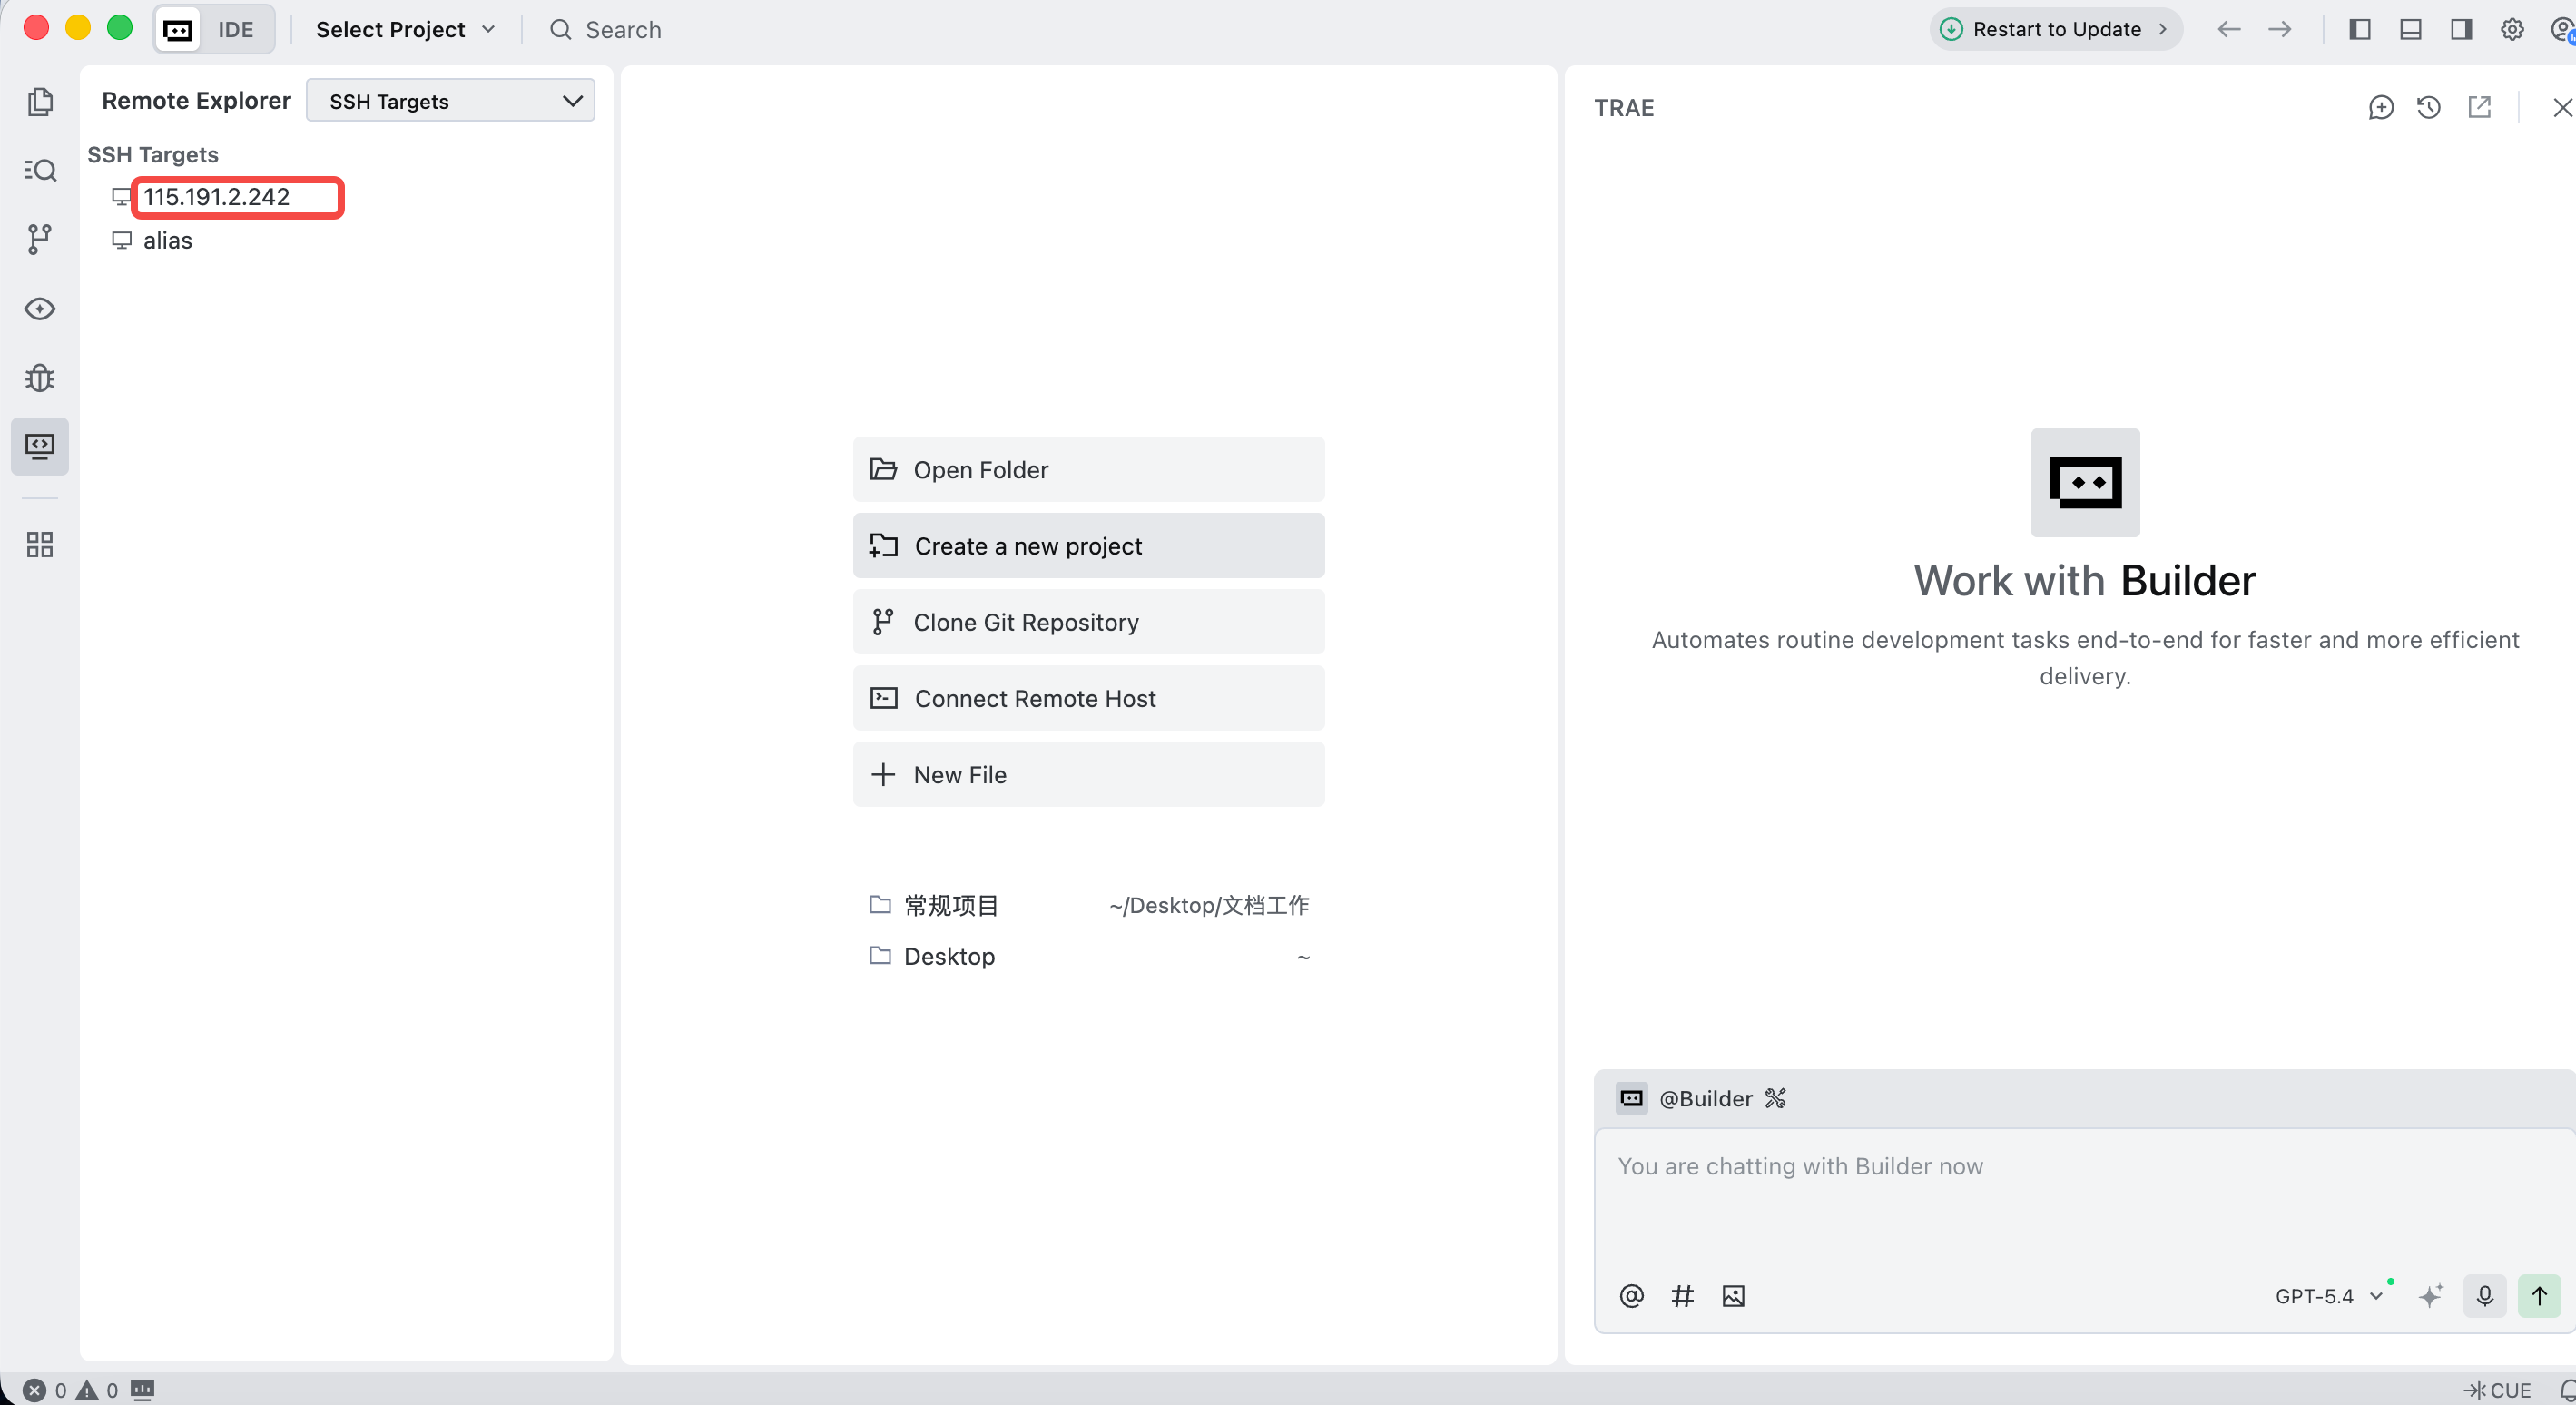Click the microphone voice input icon
2576x1405 pixels.
tap(2485, 1296)
